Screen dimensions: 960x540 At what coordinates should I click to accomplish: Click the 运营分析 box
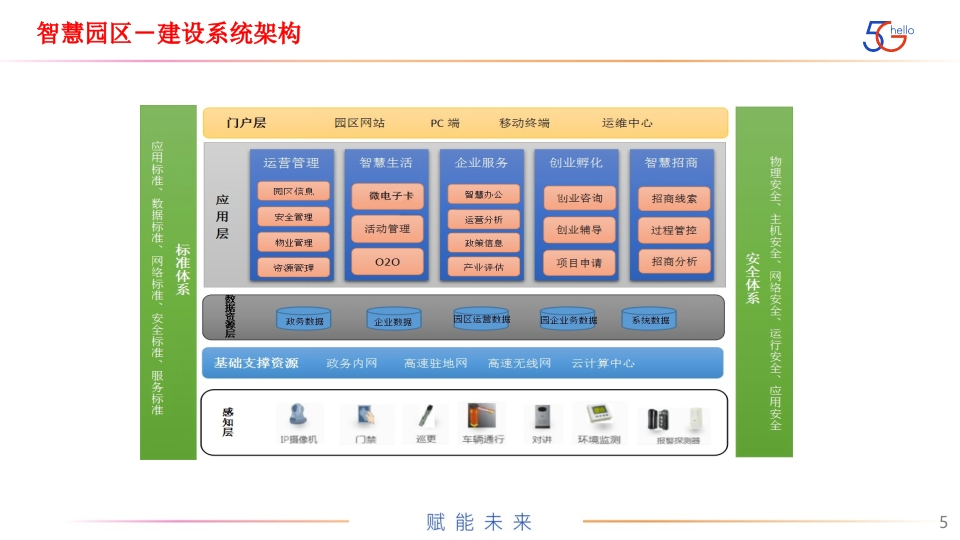click(484, 219)
